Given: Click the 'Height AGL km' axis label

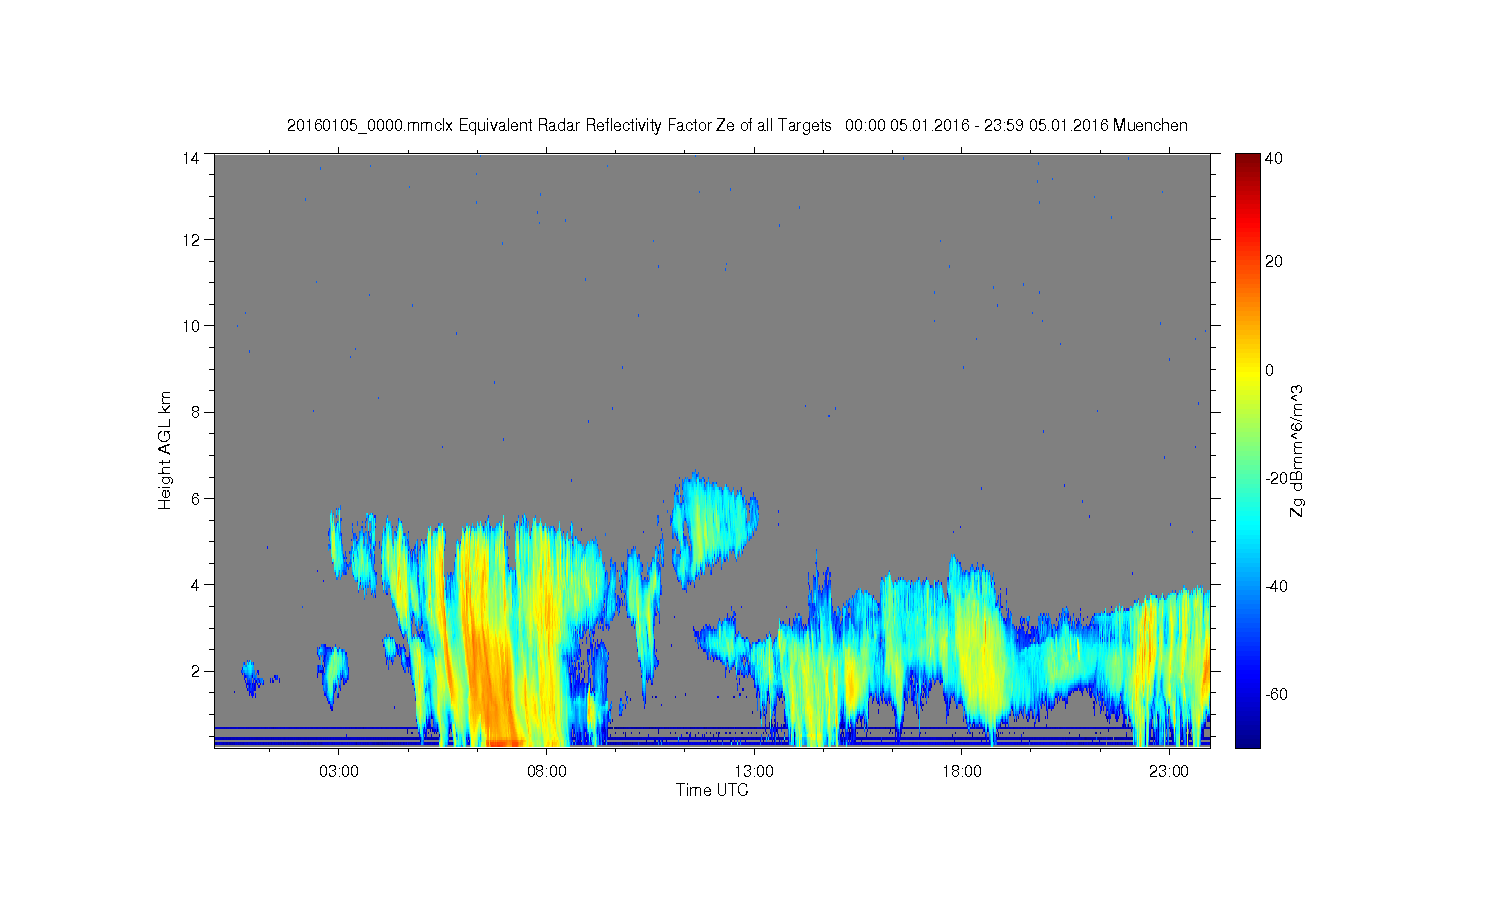Looking at the screenshot, I should pyautogui.click(x=165, y=450).
